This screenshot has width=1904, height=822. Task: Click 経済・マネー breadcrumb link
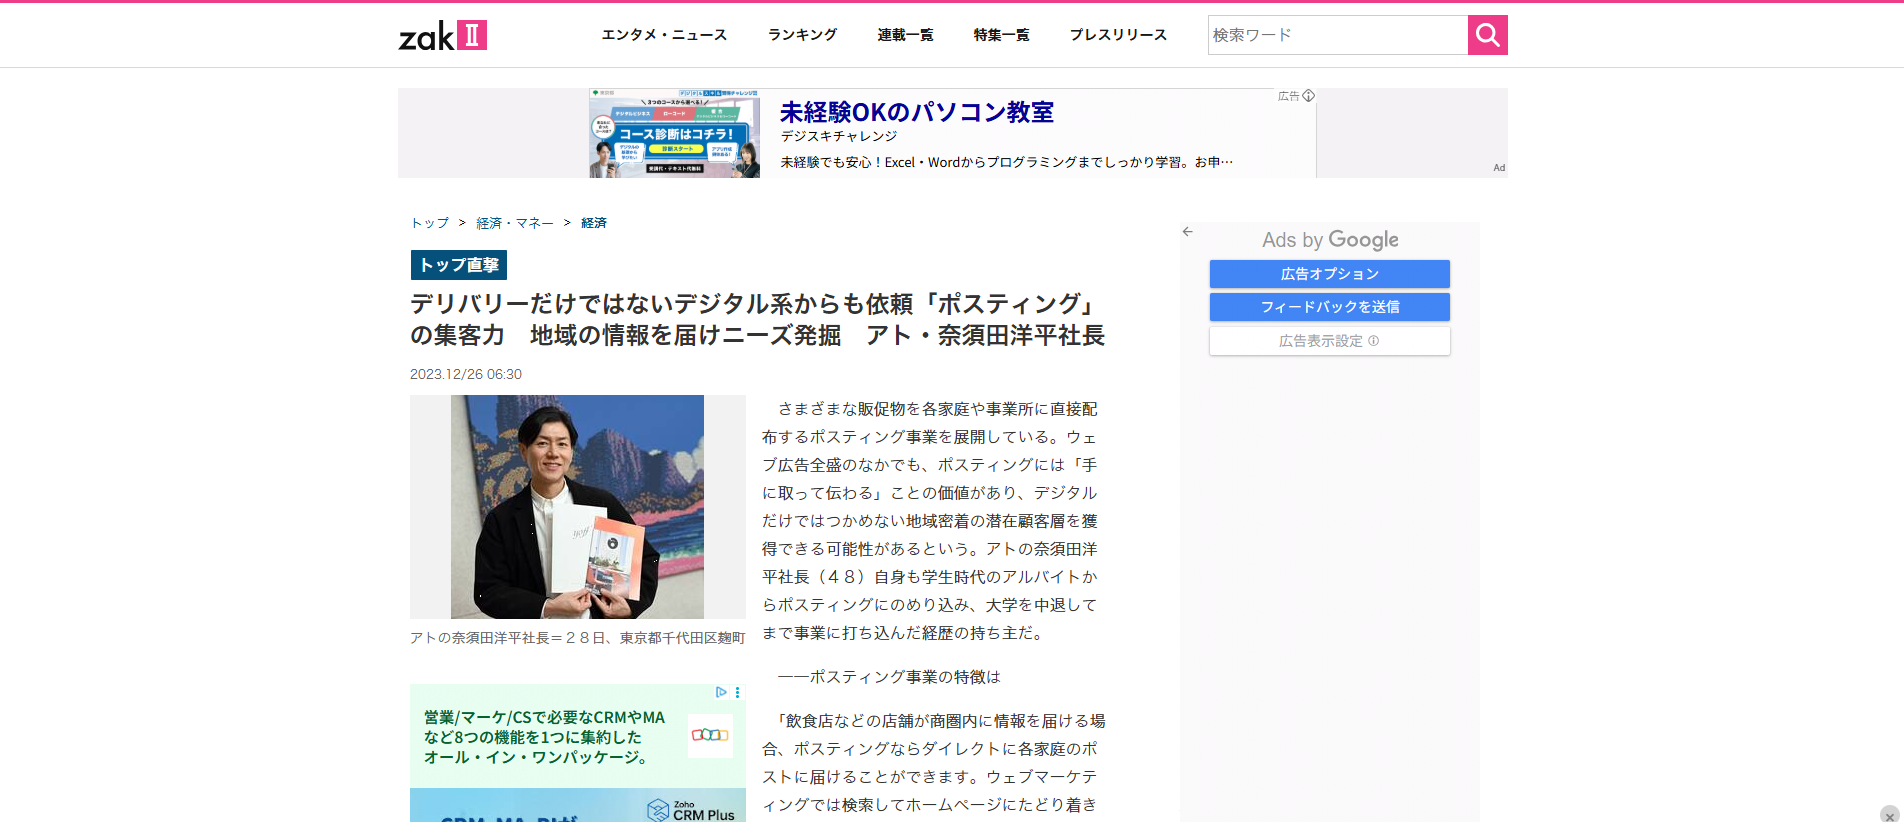pos(515,223)
